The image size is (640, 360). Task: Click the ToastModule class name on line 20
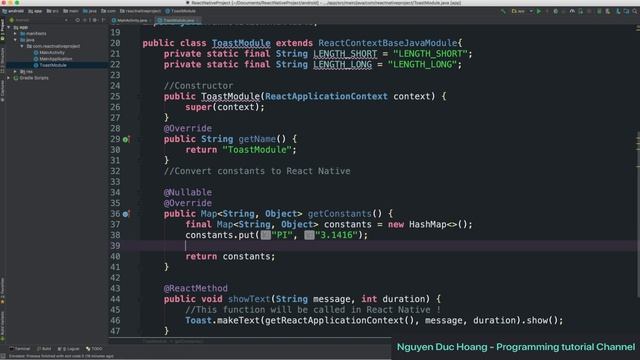click(241, 43)
